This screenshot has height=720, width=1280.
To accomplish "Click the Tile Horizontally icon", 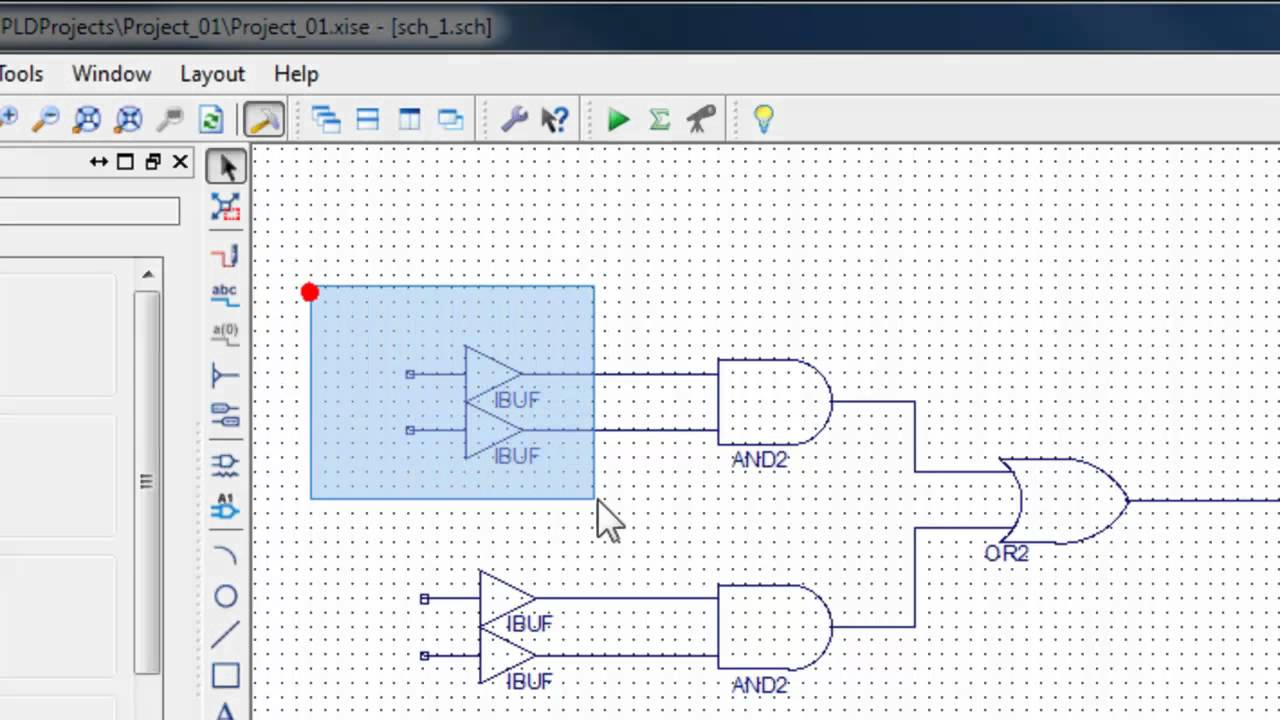I will point(368,120).
